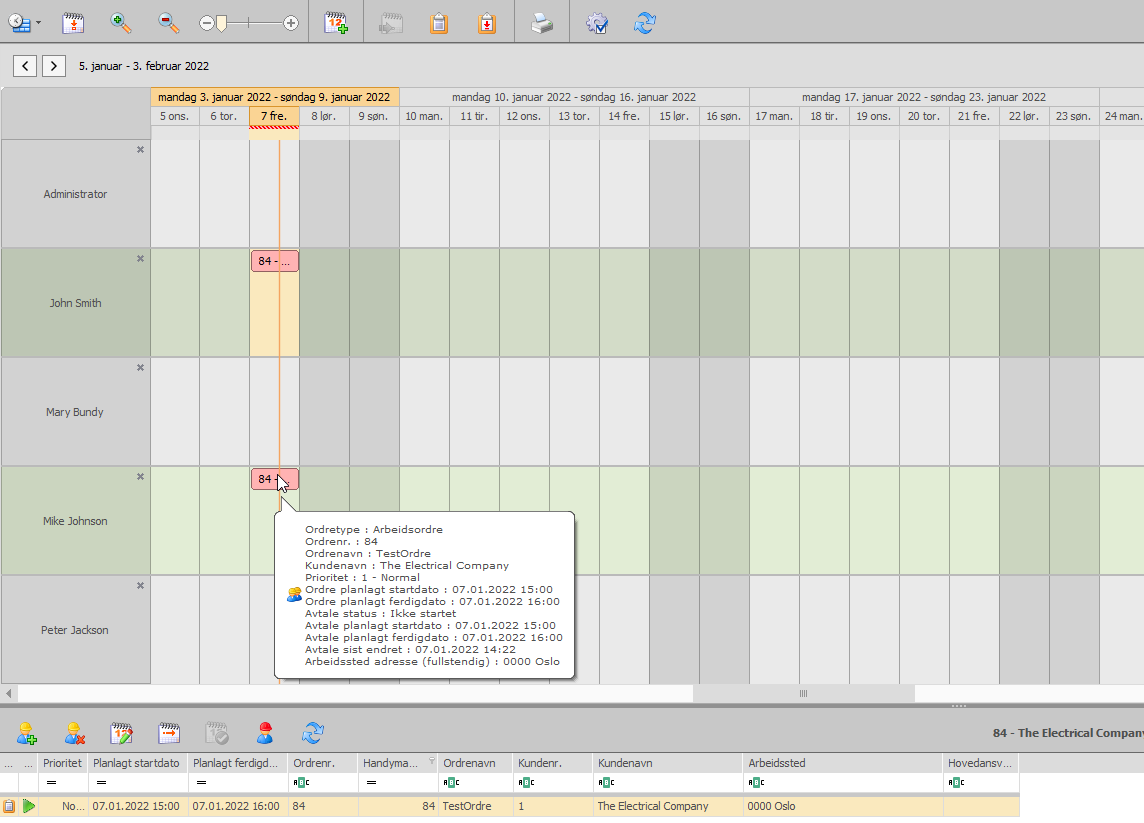Click Arbeidssted filter ABC operator icon
This screenshot has height=823, width=1144.
click(757, 783)
